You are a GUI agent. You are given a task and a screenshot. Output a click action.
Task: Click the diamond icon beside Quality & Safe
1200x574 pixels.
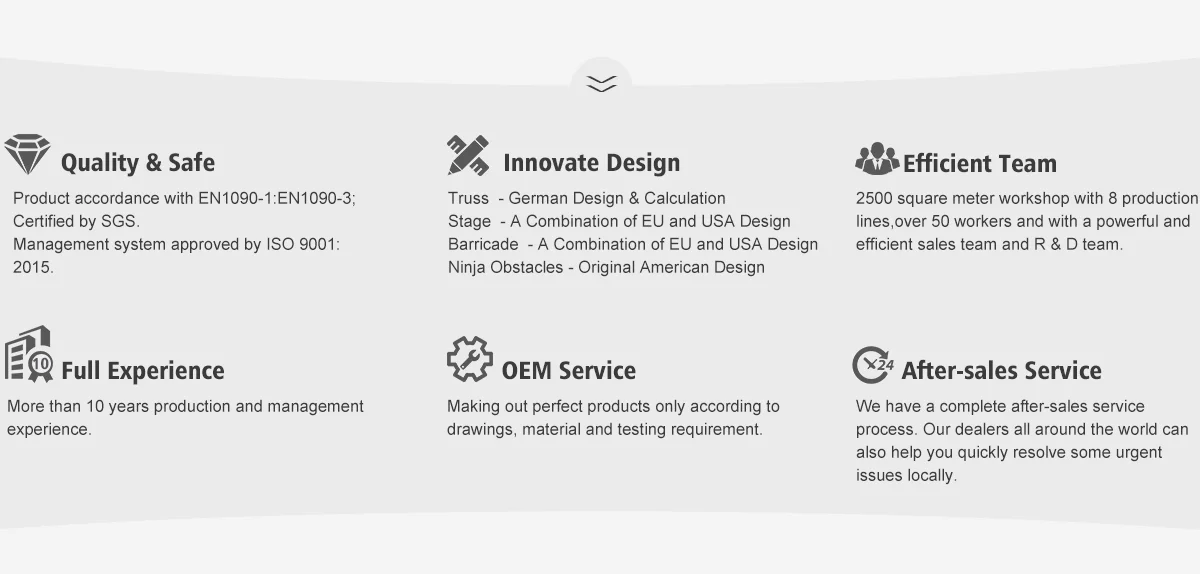point(27,155)
